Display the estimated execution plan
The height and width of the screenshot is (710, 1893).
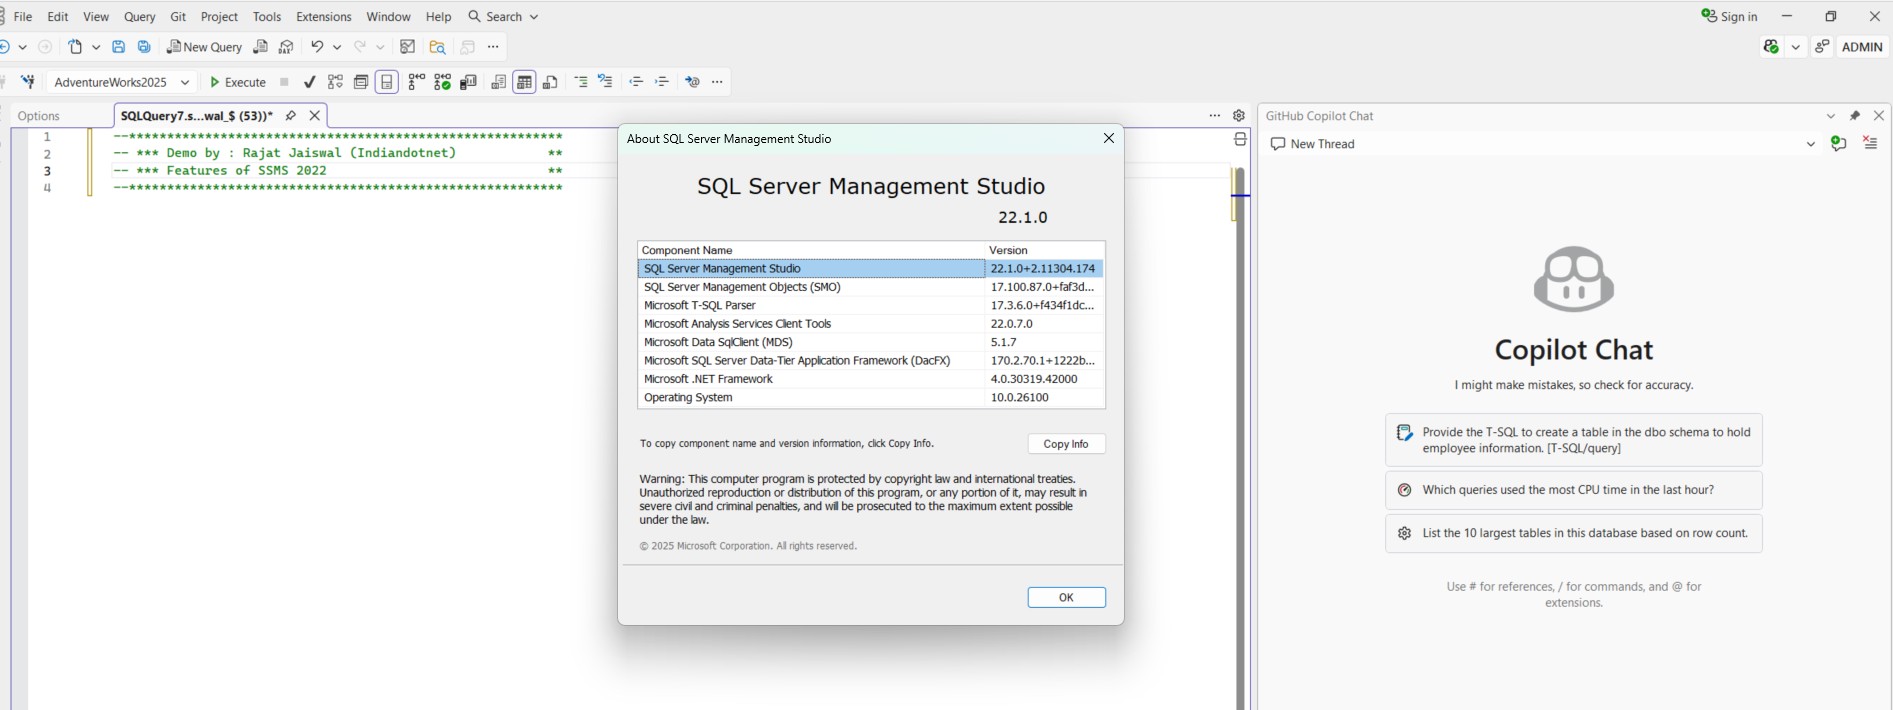click(336, 82)
